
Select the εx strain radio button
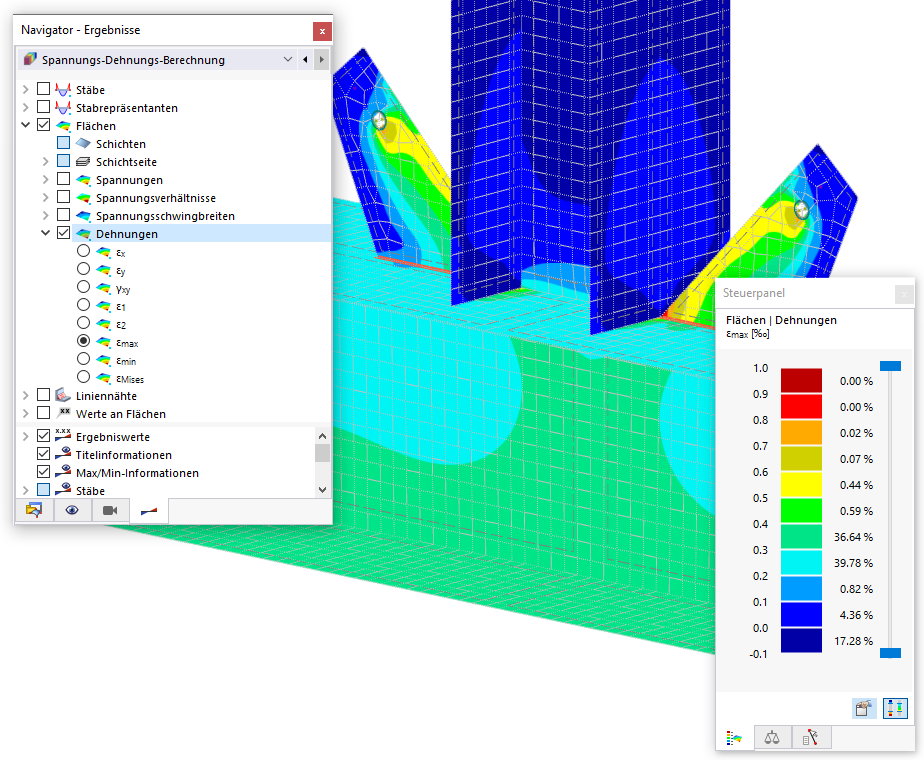tap(84, 251)
